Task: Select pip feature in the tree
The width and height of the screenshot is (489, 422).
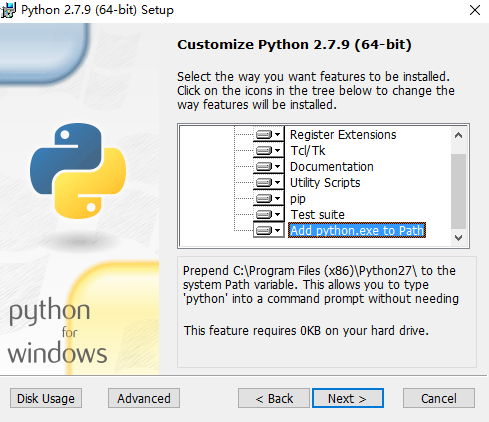Action: click(298, 199)
